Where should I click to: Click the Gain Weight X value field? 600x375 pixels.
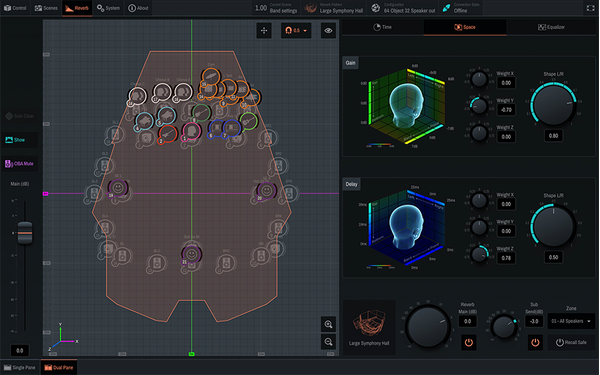[x=506, y=83]
